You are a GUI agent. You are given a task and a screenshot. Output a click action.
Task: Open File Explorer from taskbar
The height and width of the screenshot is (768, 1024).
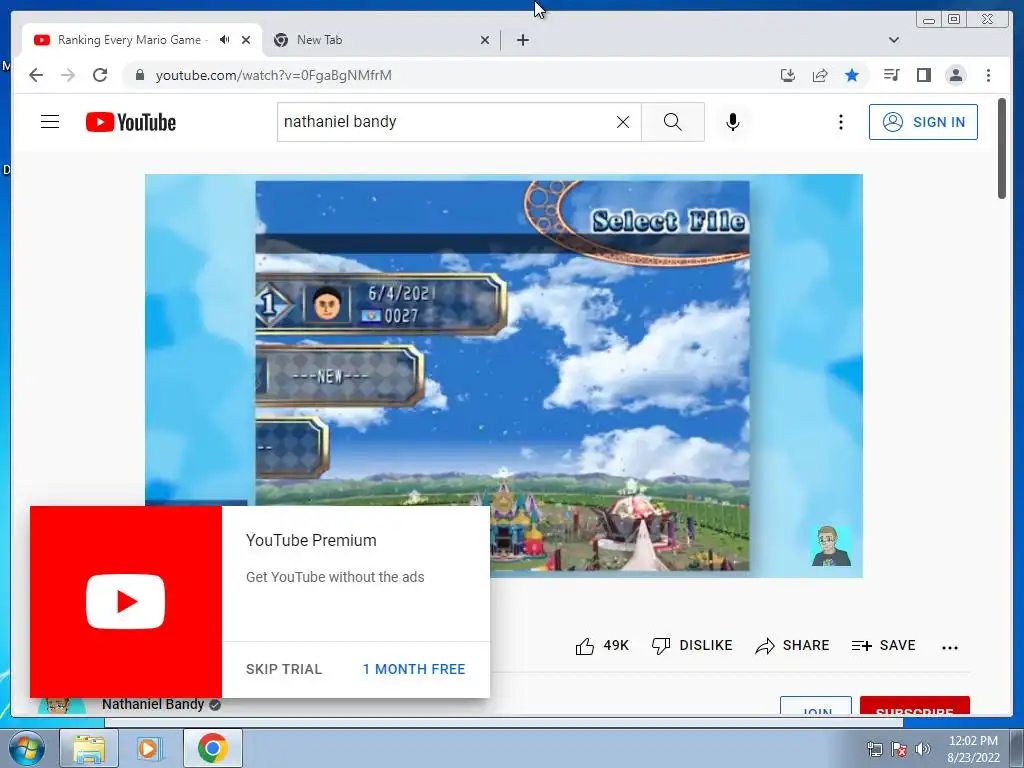[x=89, y=748]
